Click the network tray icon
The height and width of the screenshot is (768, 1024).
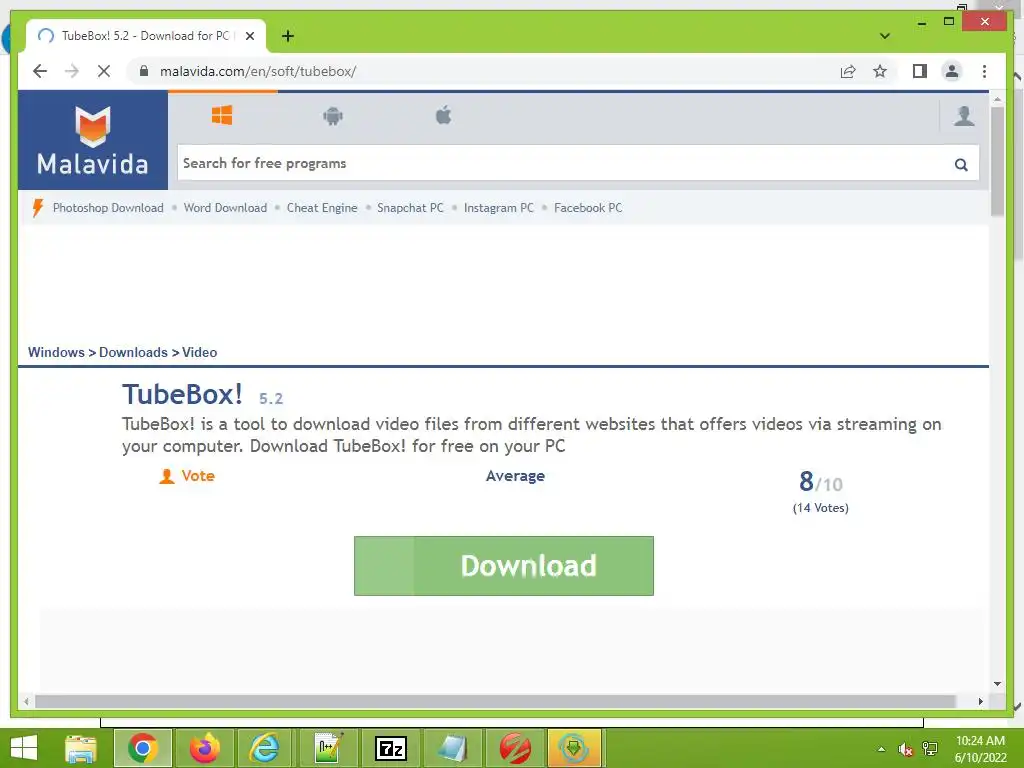click(930, 749)
